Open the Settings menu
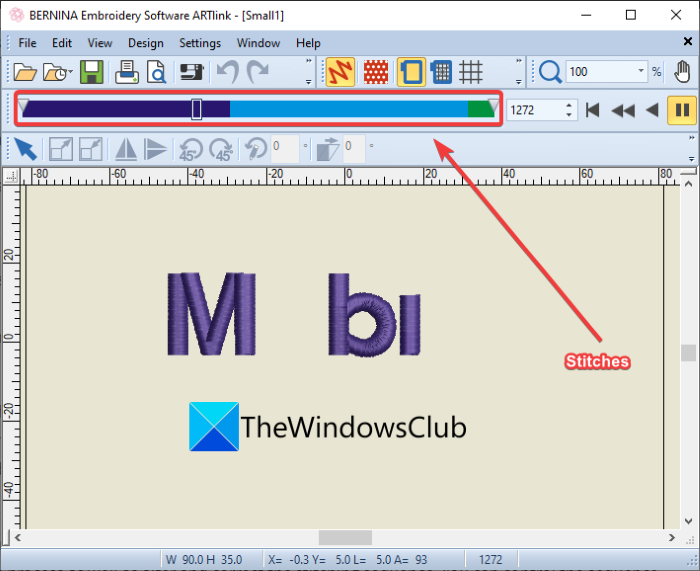This screenshot has width=700, height=571. click(x=200, y=43)
